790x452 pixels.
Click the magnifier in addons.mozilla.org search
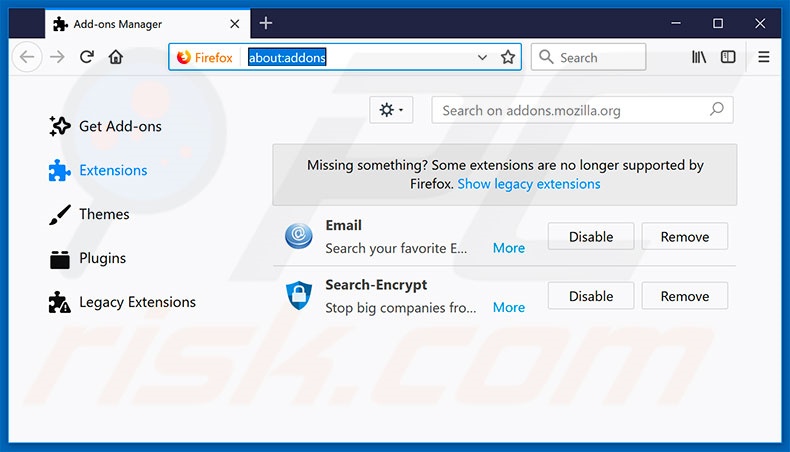[716, 109]
